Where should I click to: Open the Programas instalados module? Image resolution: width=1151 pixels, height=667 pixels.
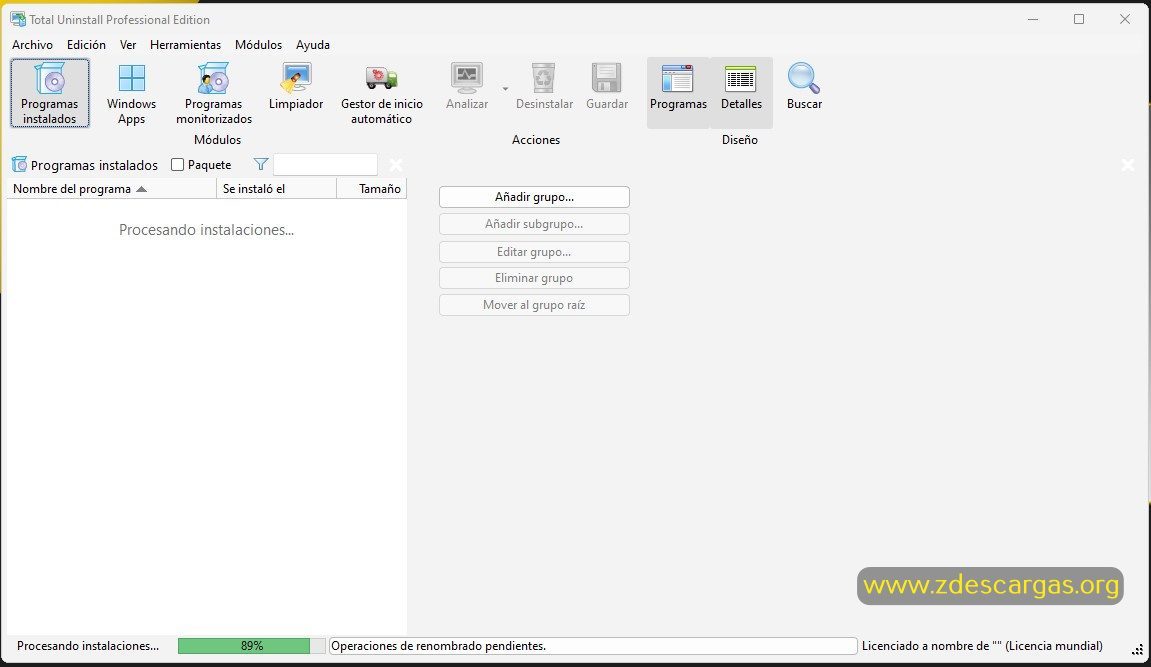(49, 93)
